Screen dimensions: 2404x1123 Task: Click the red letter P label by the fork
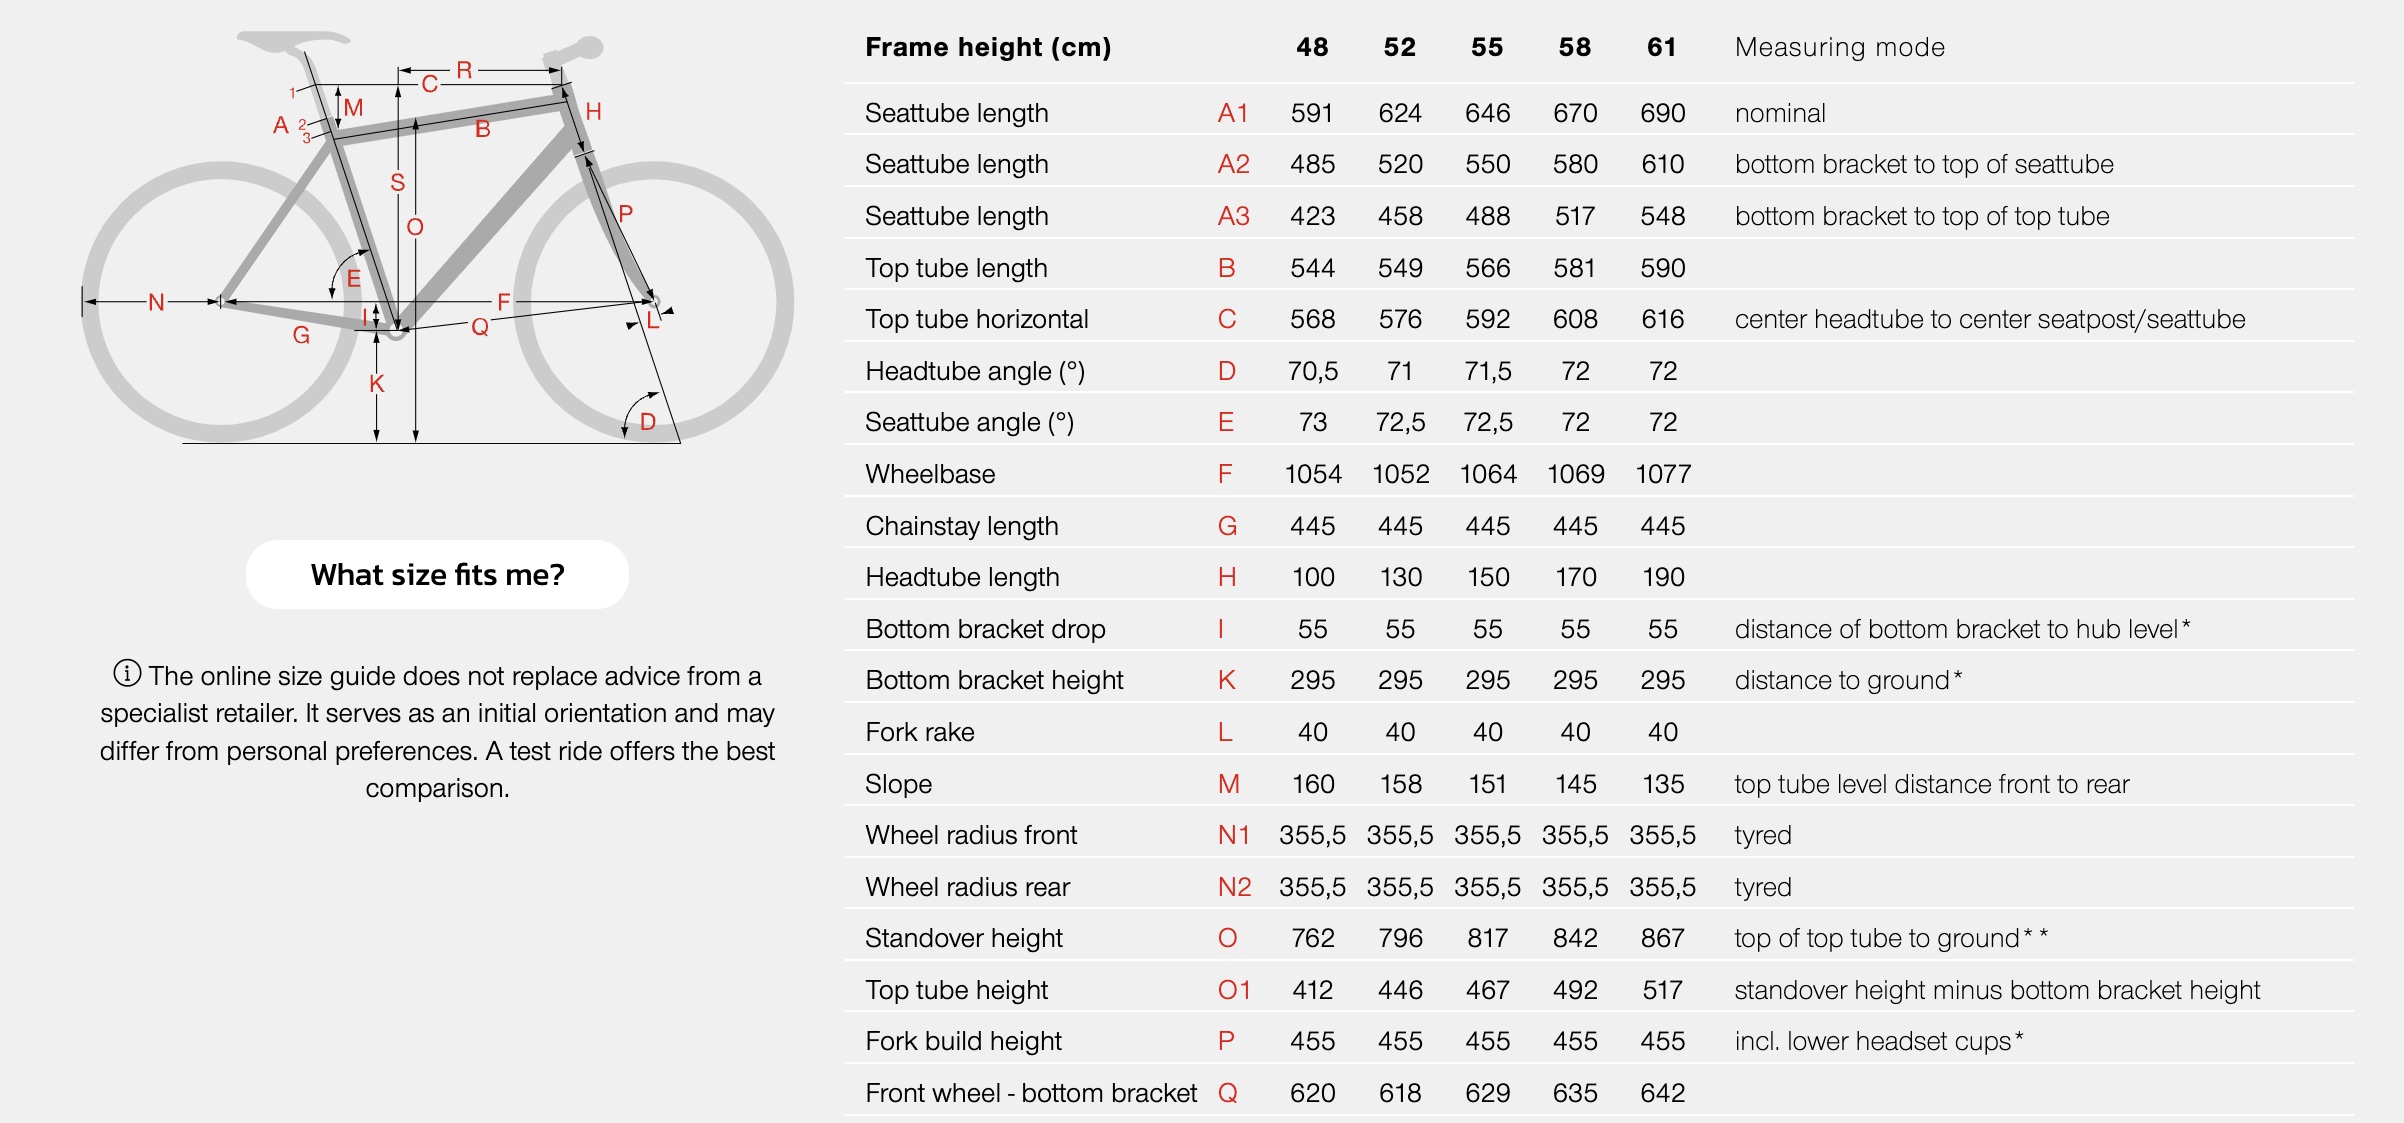tap(626, 213)
